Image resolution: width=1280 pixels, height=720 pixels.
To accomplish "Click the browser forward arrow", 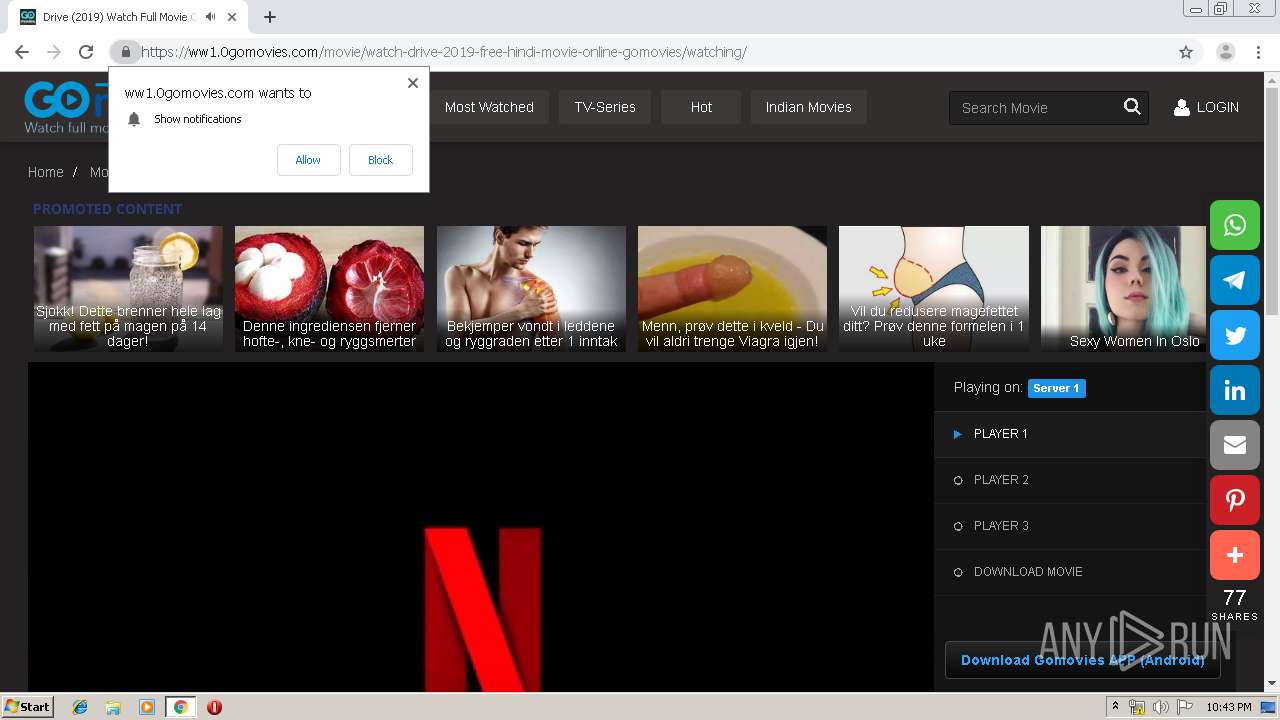I will pos(54,52).
